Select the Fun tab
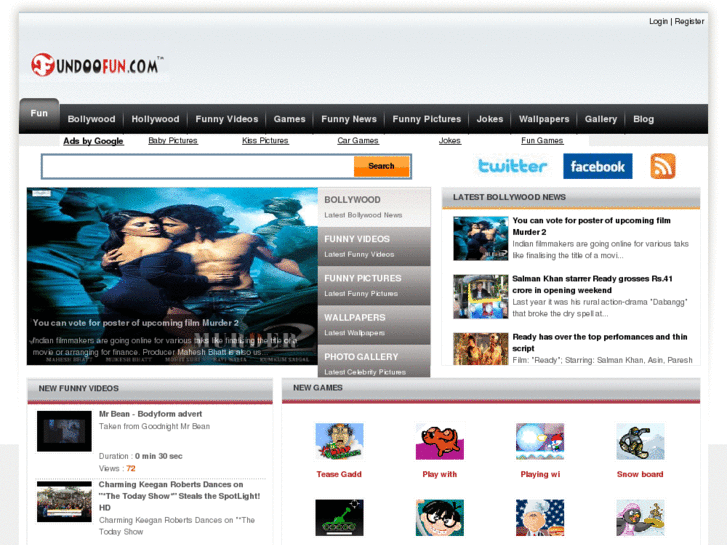 pyautogui.click(x=39, y=114)
